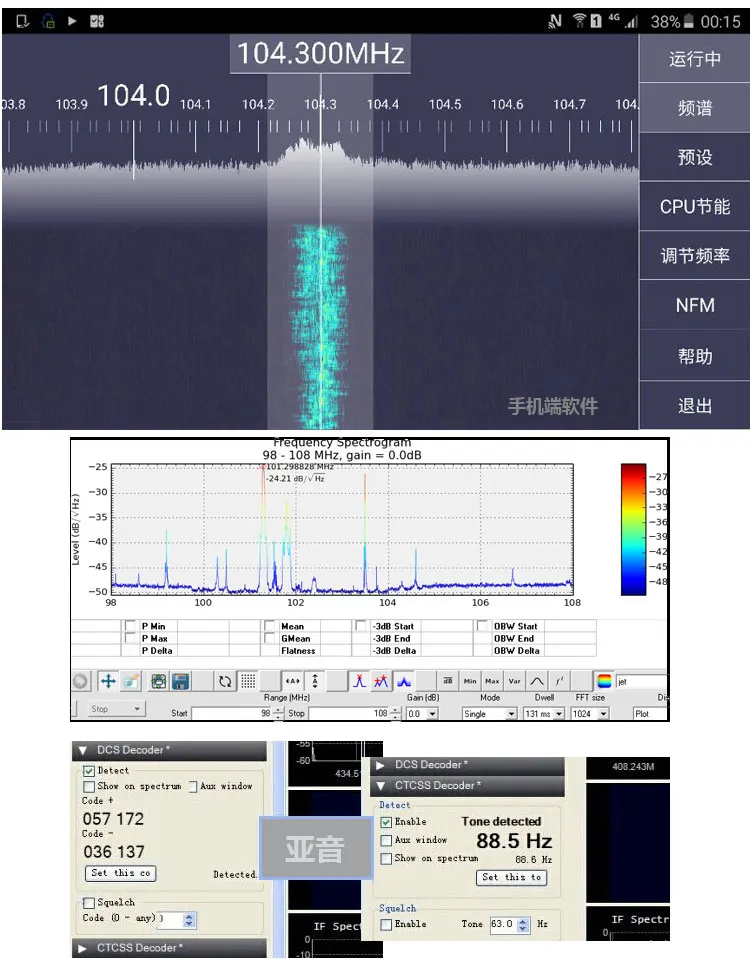Tap the Wi-Fi icon in status bar

pyautogui.click(x=579, y=21)
